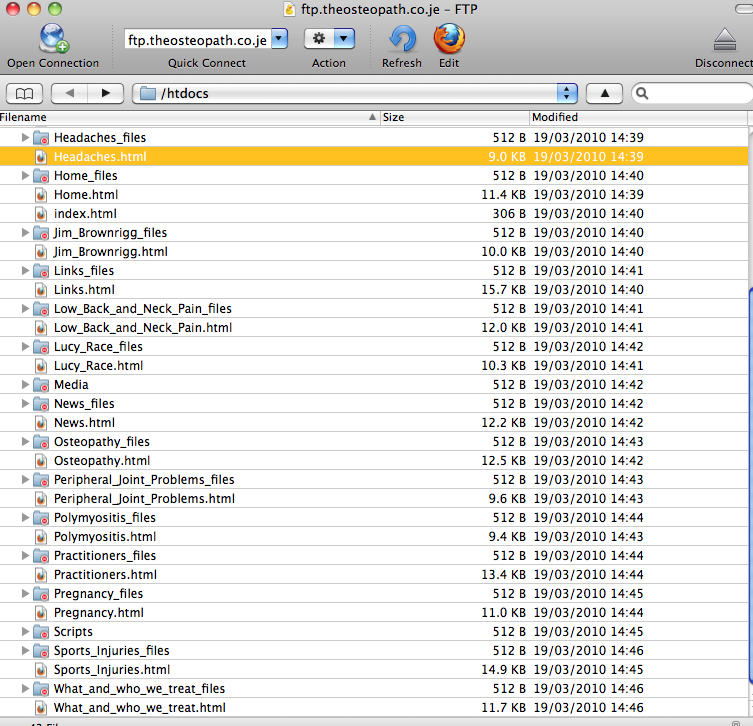Go back with the left arrow
Image resolution: width=753 pixels, height=726 pixels.
point(70,93)
